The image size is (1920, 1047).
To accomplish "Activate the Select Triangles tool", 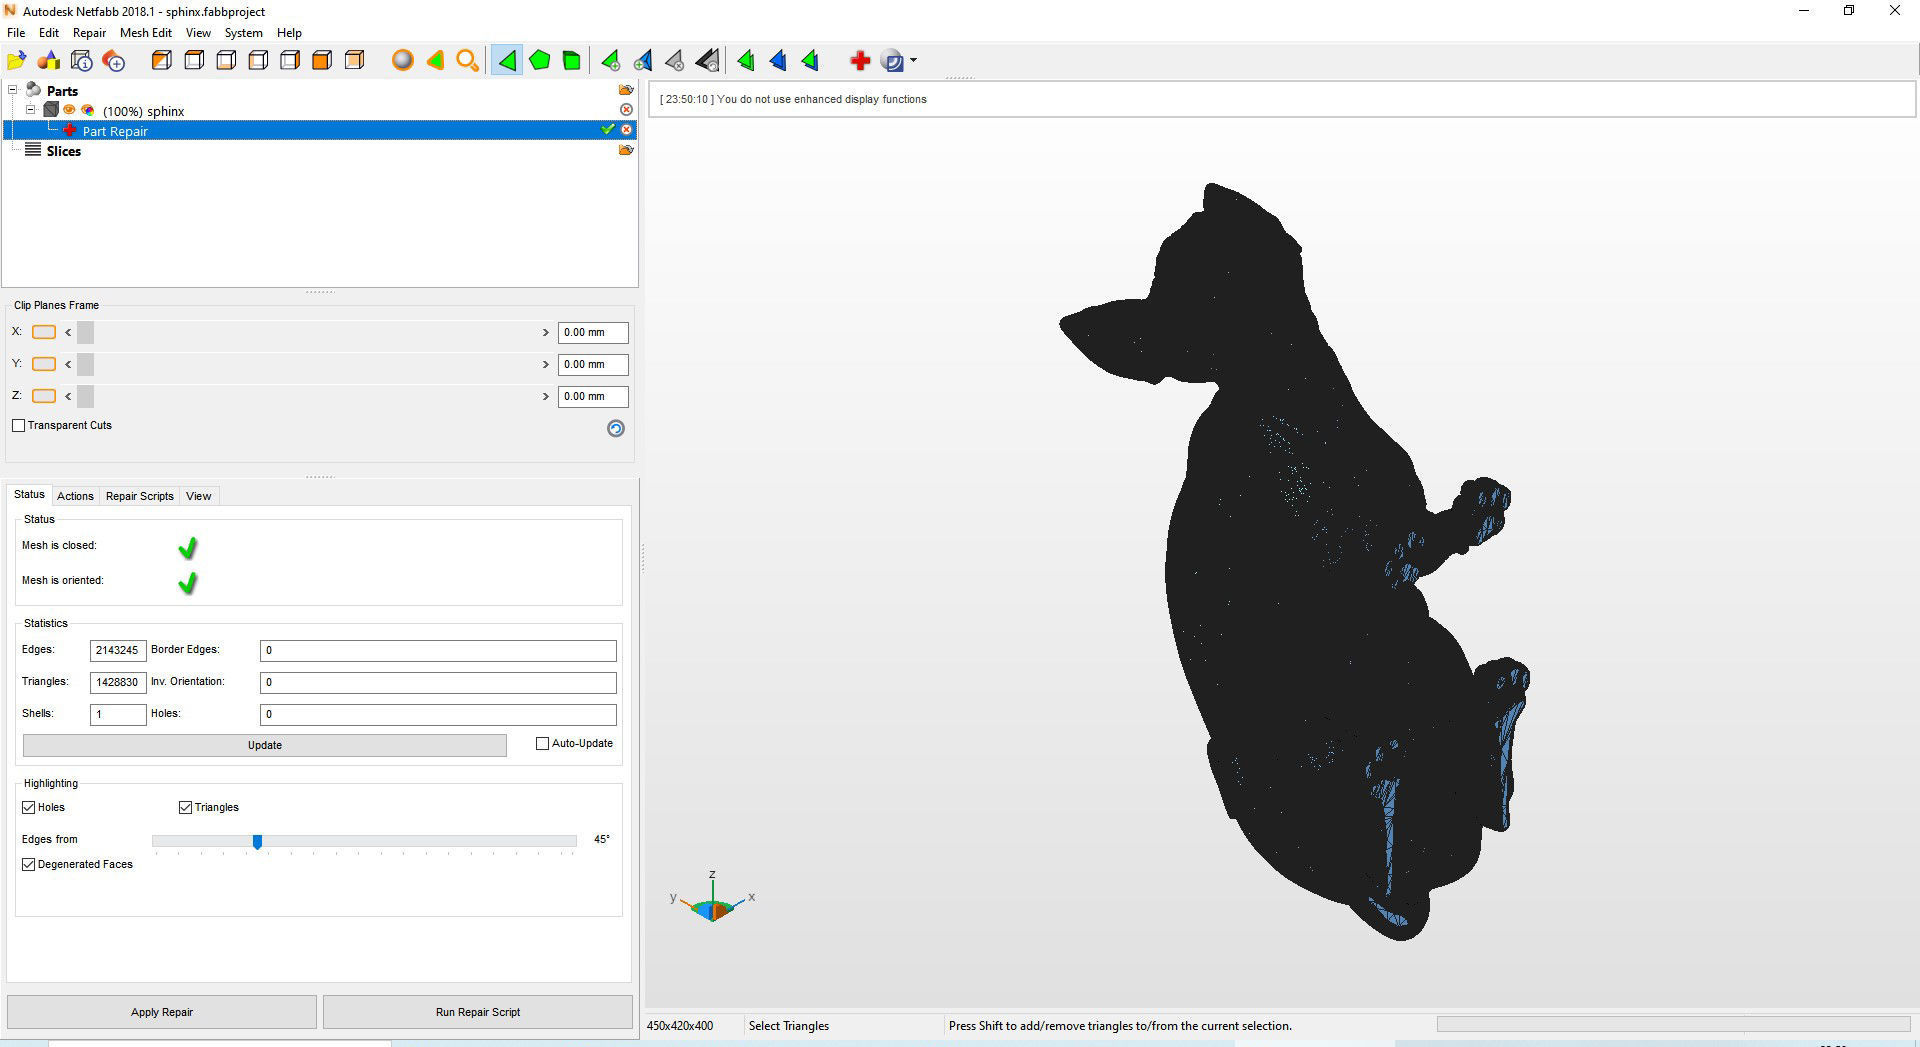I will coord(507,61).
